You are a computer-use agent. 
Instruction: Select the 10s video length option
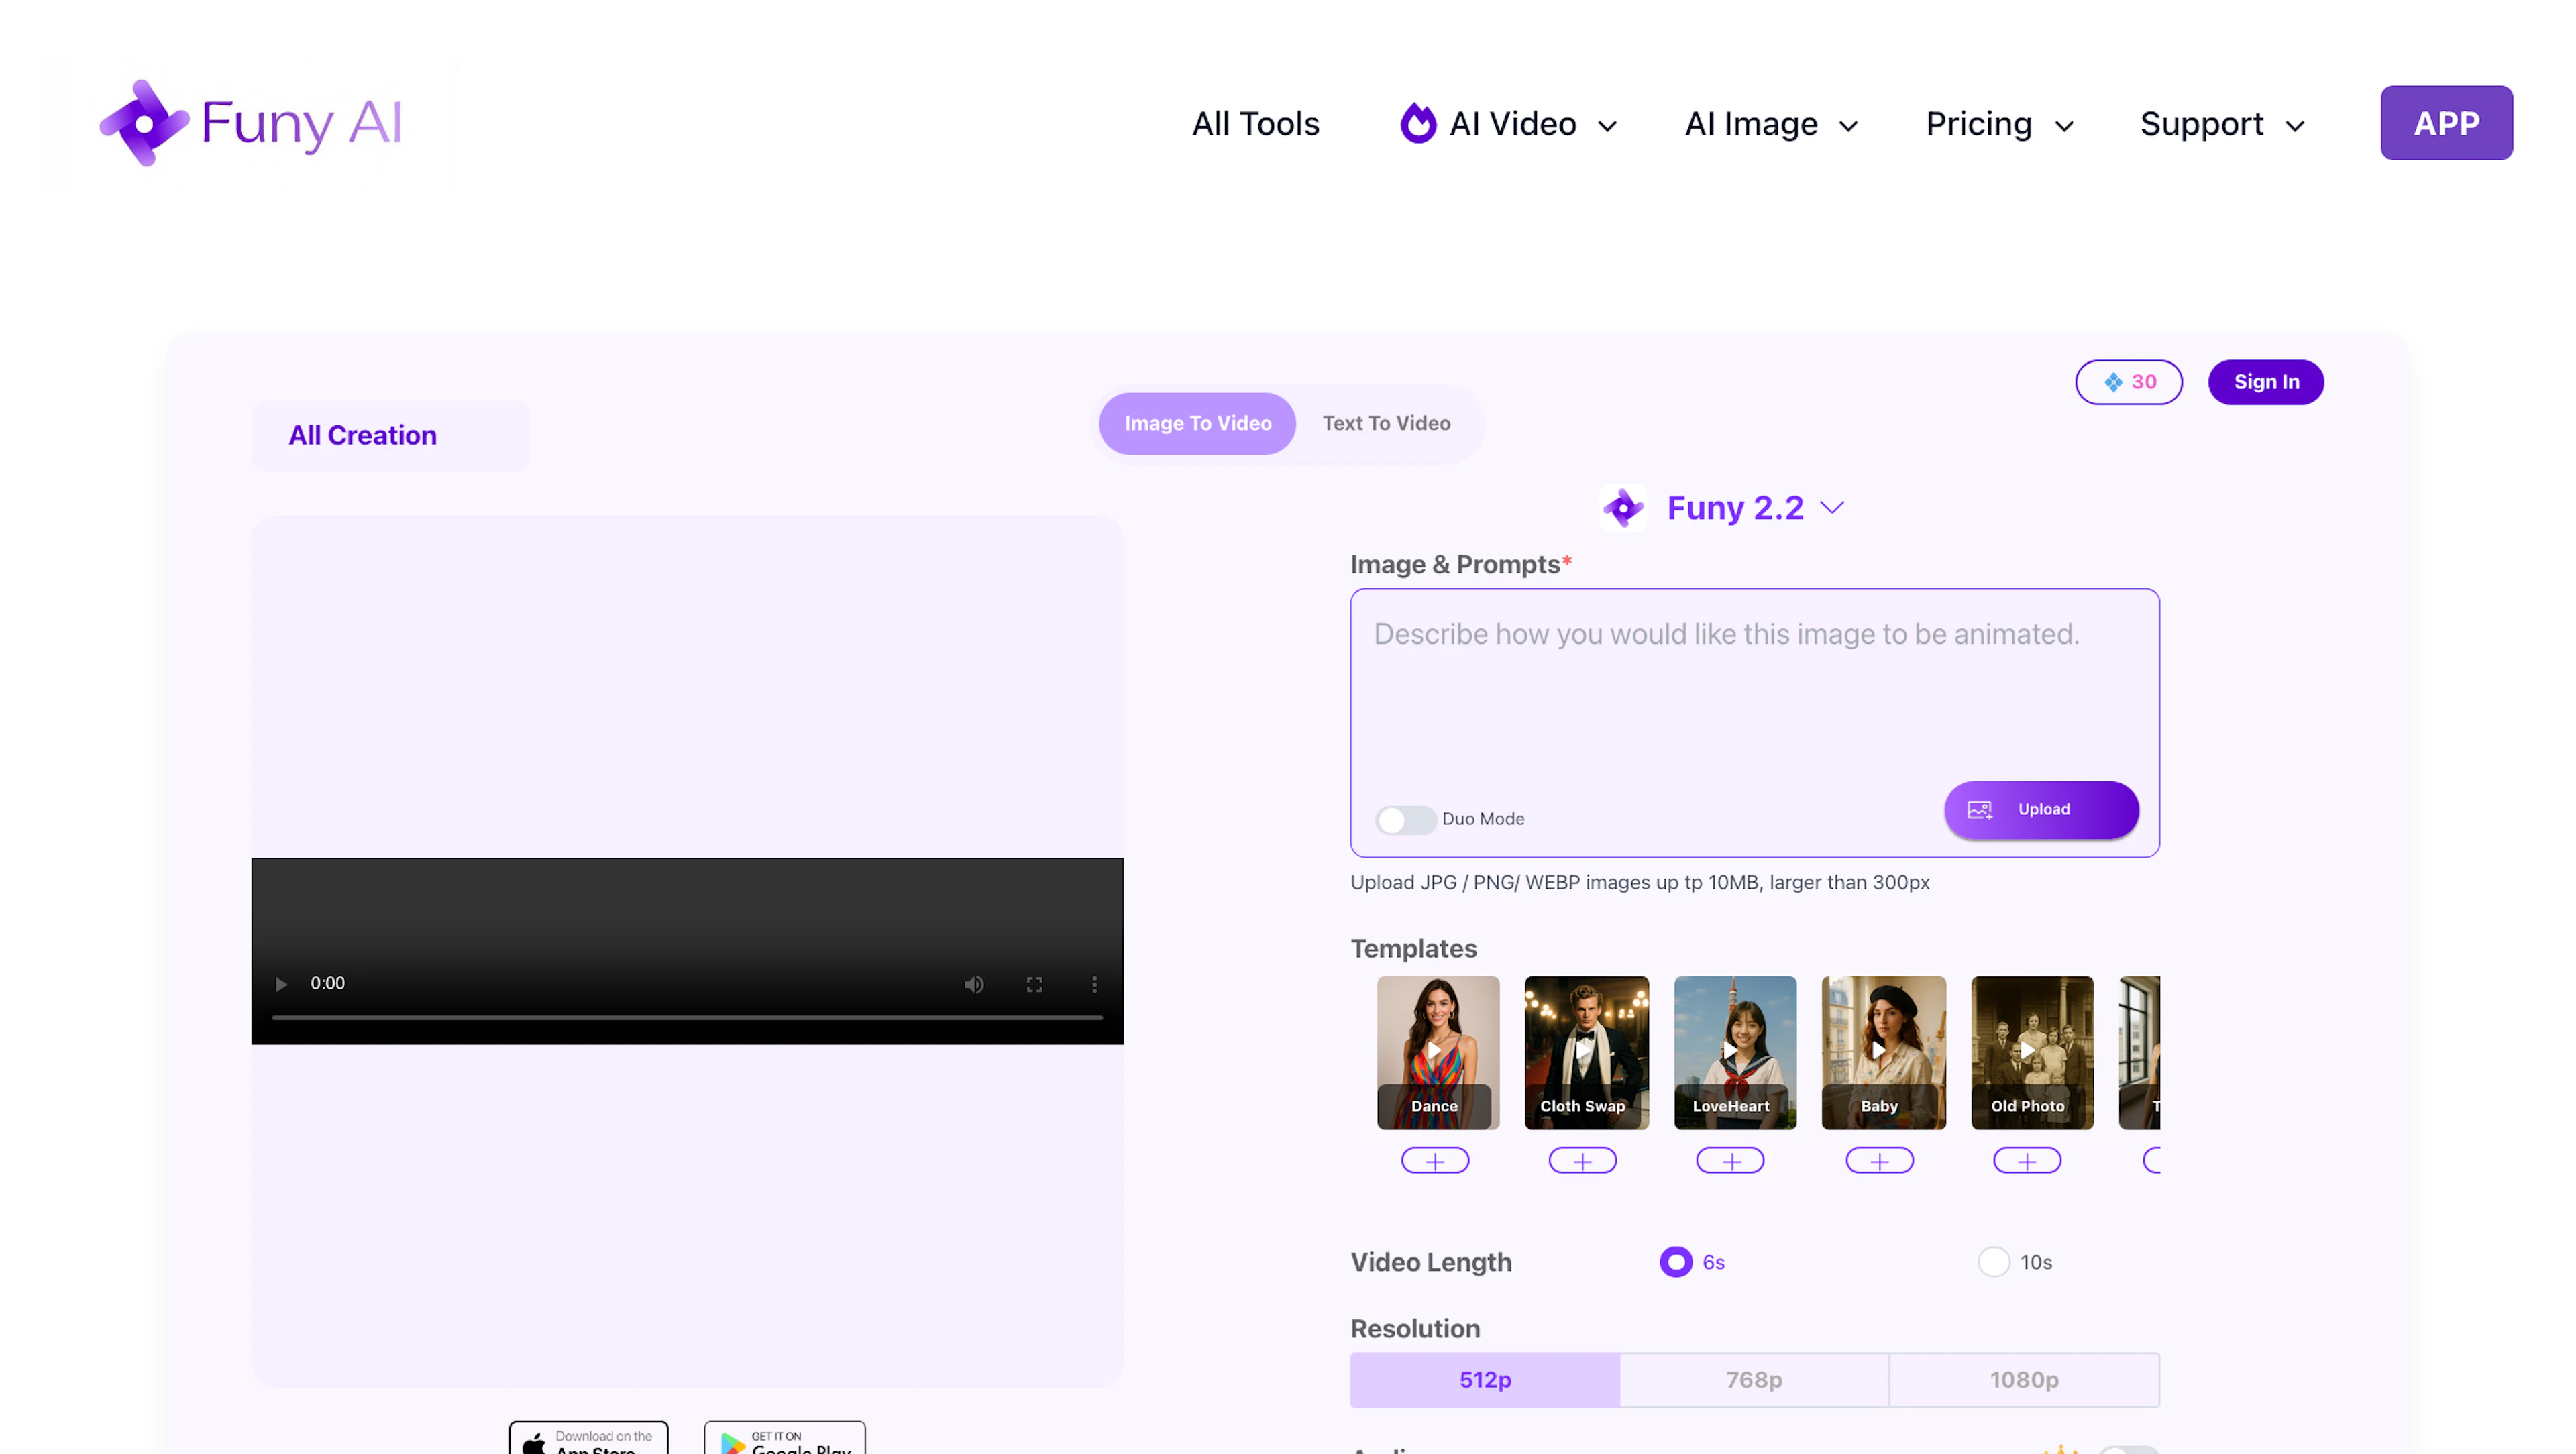tap(1995, 1262)
